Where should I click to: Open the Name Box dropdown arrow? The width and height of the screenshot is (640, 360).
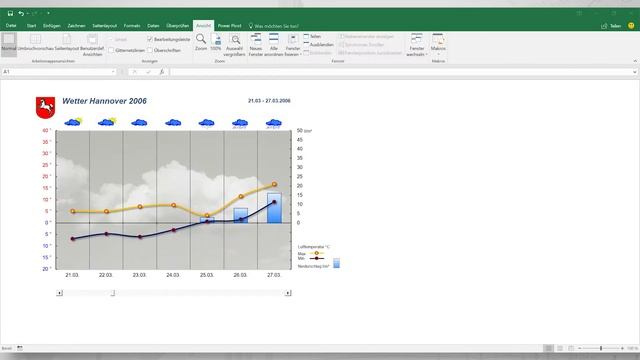[113, 72]
